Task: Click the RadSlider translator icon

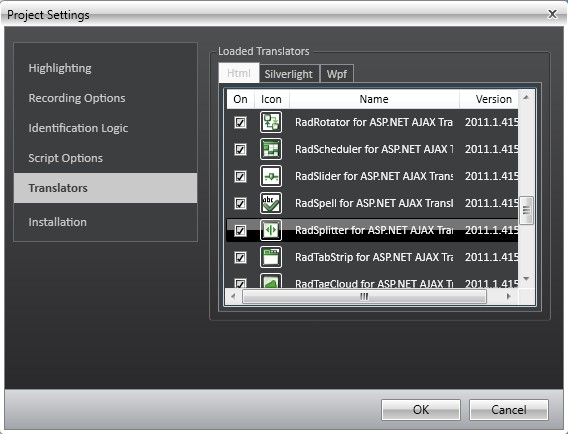Action: pos(271,176)
